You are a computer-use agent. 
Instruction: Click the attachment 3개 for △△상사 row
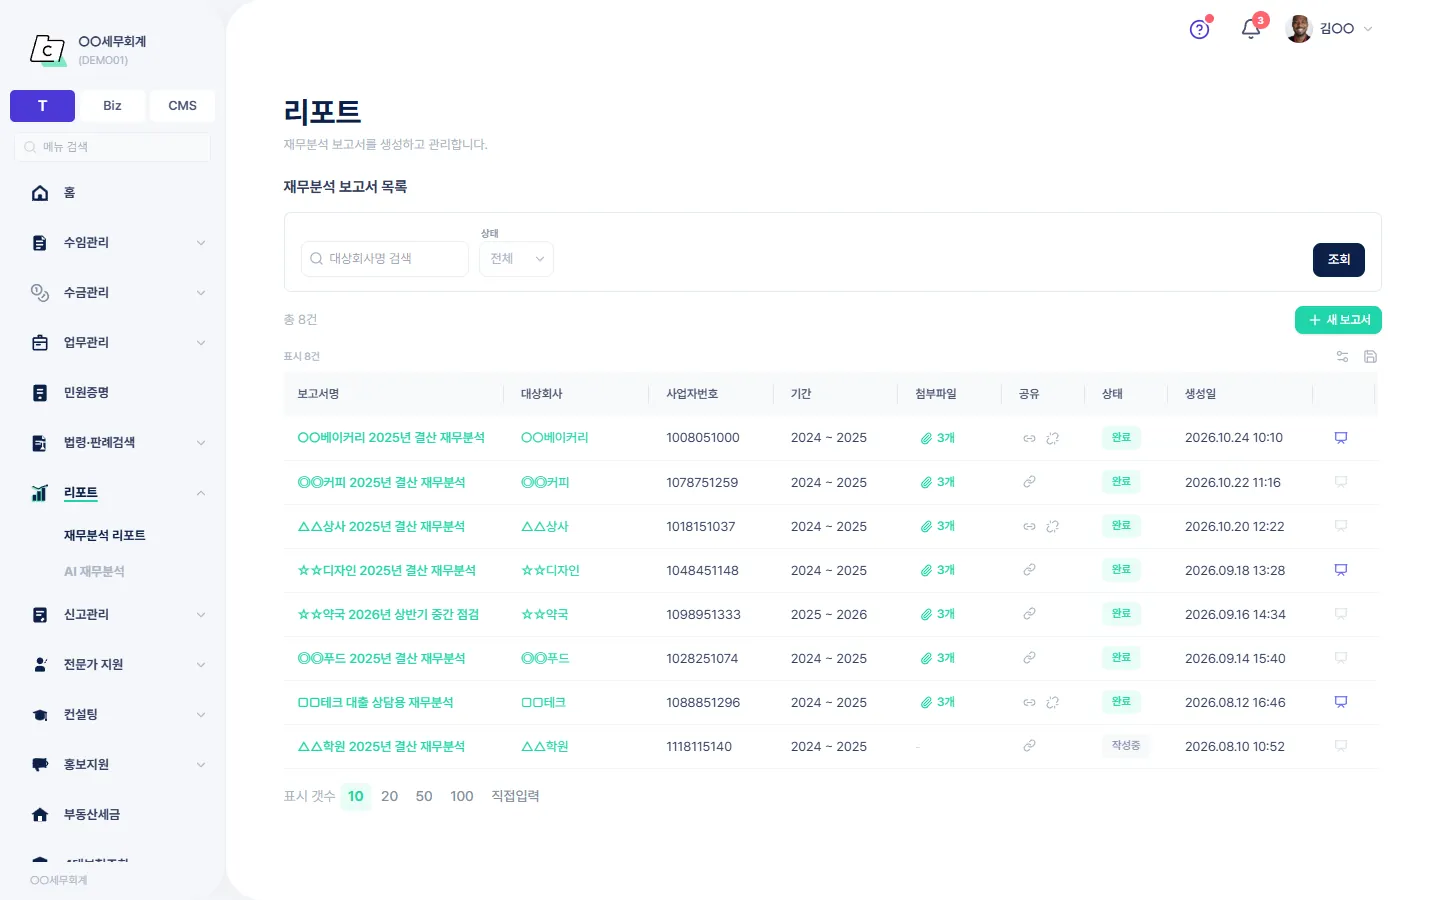(938, 526)
